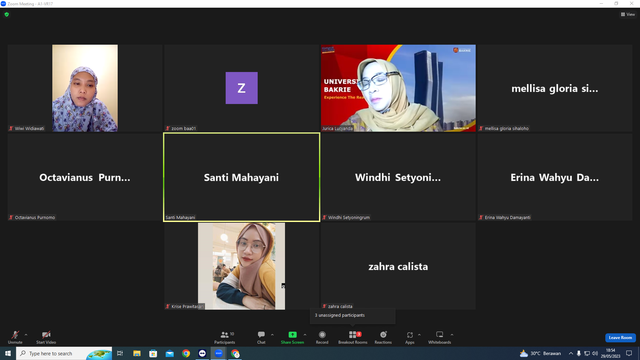
Task: Select Octavianus Purnomo's tile
Action: coord(85,177)
